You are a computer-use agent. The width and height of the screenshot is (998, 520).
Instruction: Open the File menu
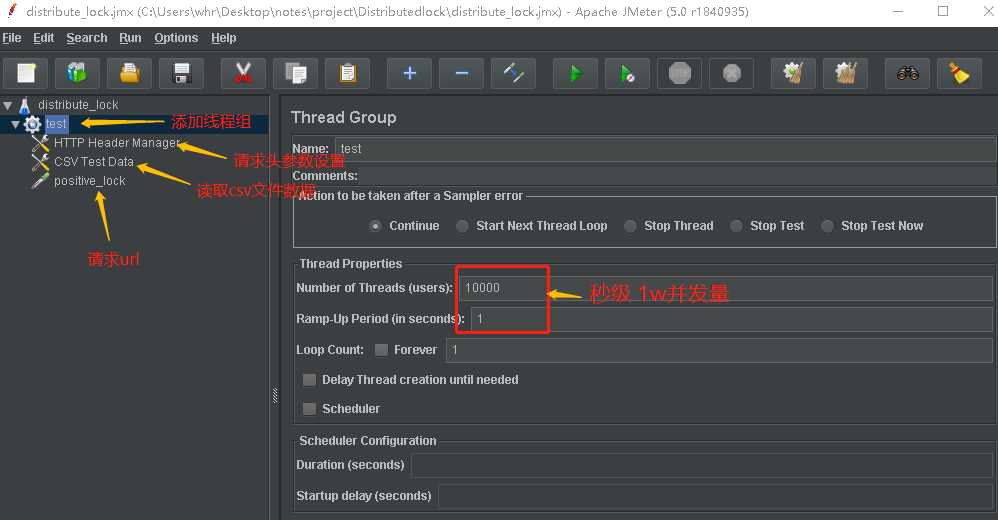click(11, 38)
